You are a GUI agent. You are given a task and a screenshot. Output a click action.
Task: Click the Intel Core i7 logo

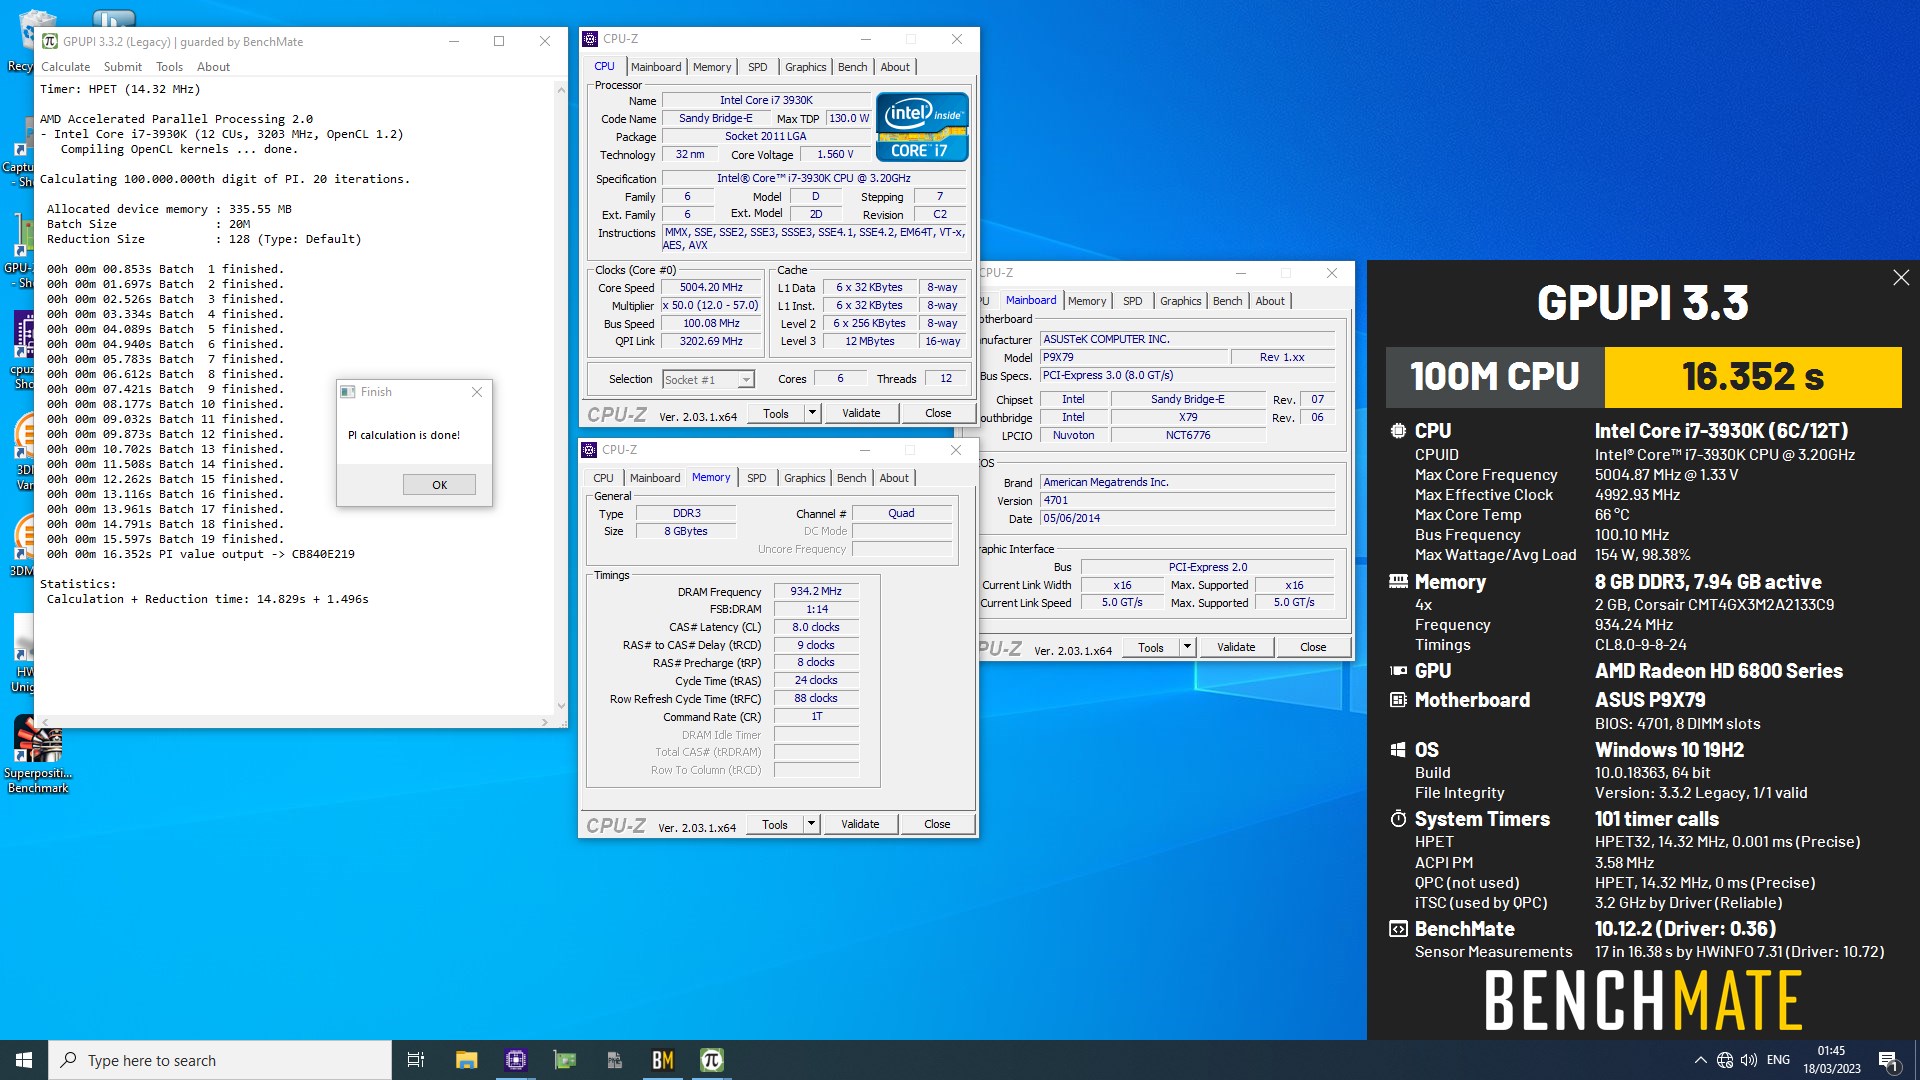pyautogui.click(x=921, y=127)
